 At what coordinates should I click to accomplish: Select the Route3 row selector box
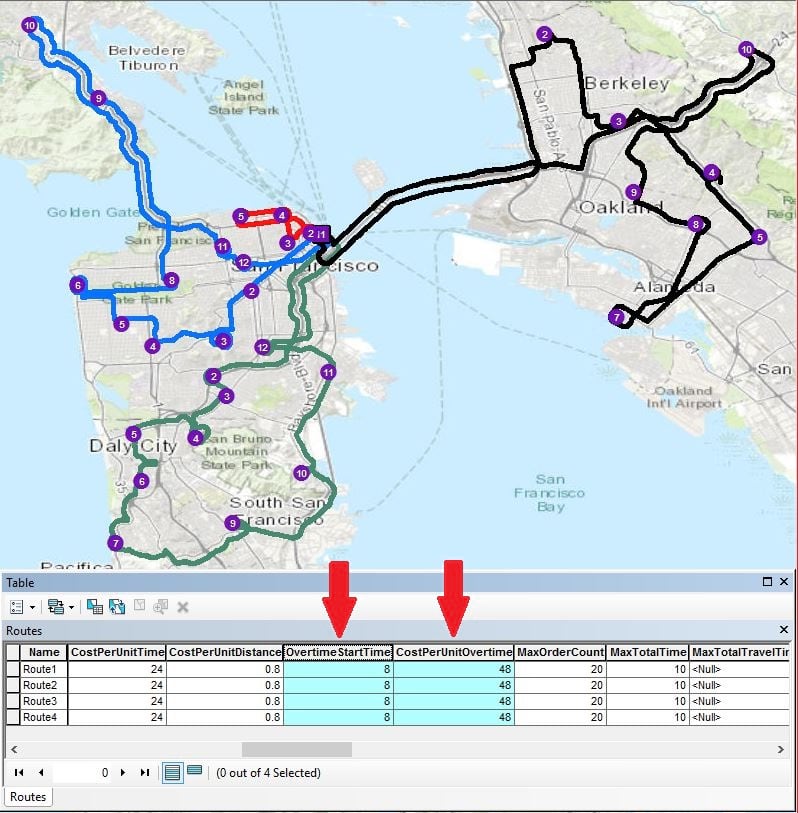click(13, 701)
